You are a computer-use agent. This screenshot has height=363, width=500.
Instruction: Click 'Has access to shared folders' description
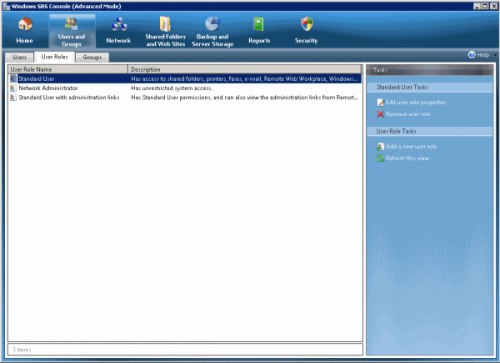245,79
